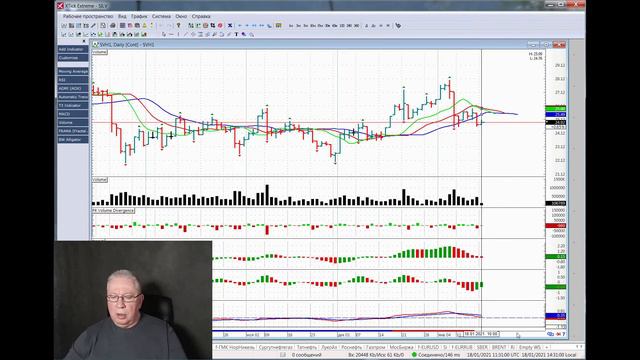Image resolution: width=640 pixels, height=360 pixels.
Task: Click the tag icon at toolbar end
Action: (x=398, y=25)
